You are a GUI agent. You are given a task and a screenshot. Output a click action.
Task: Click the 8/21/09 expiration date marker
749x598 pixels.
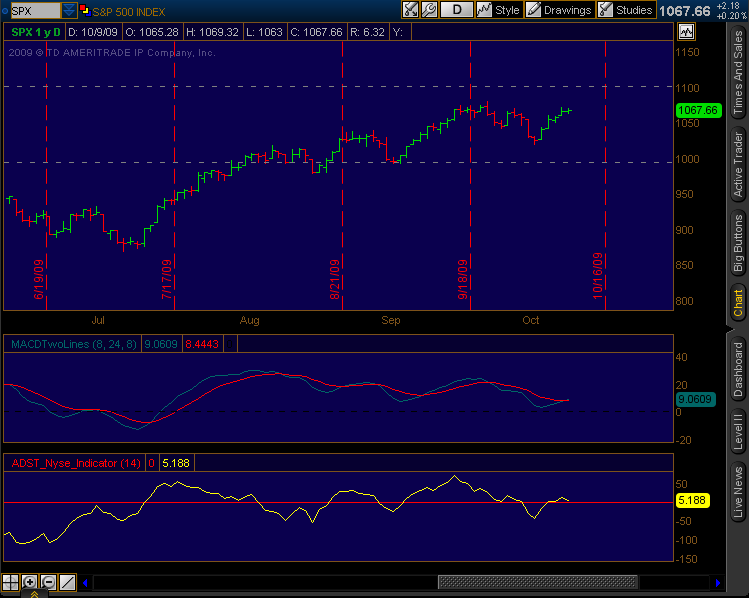pyautogui.click(x=335, y=279)
